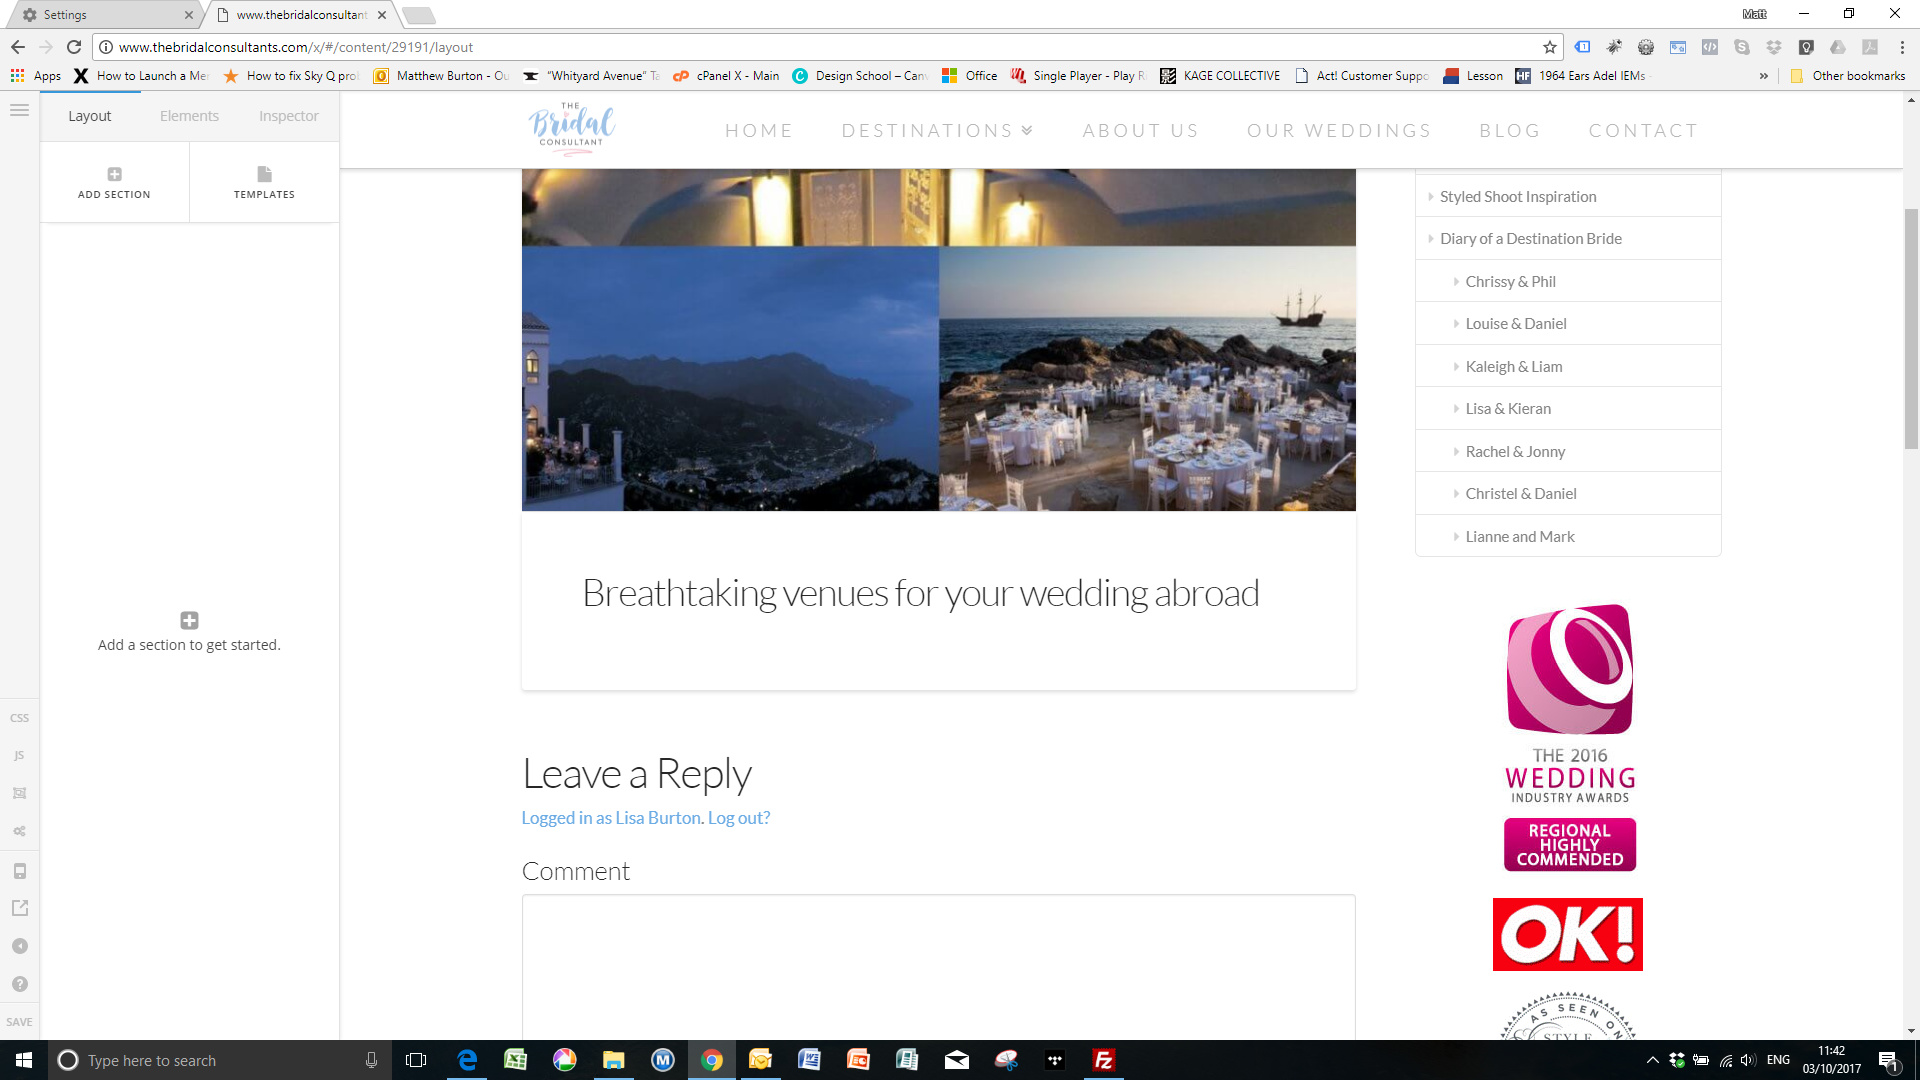Image resolution: width=1920 pixels, height=1080 pixels.
Task: Show hidden system tray icons chevron
Action: click(1652, 1060)
